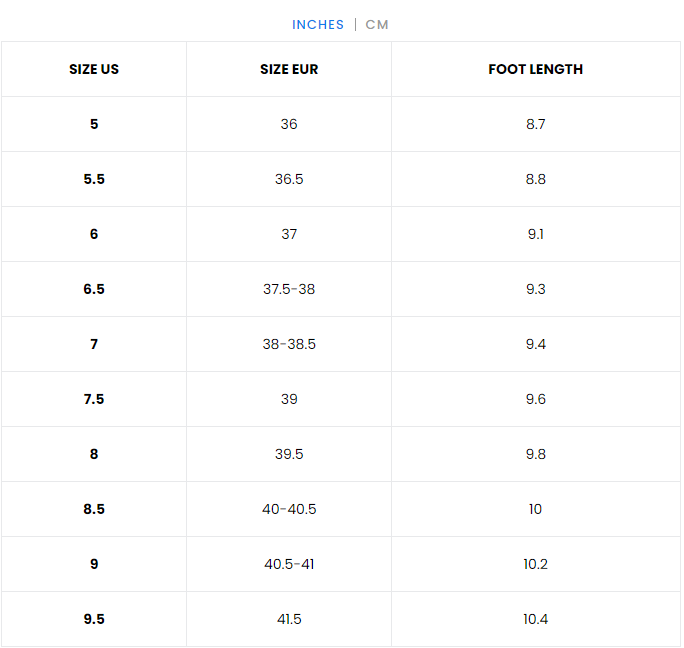
Task: Click EUR size 37.5-38 cell
Action: [289, 289]
